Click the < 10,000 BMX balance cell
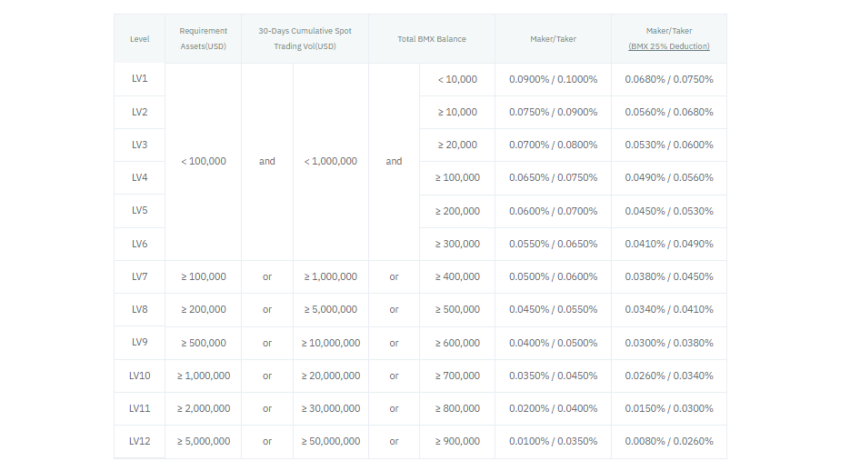Image resolution: width=850 pixels, height=471 pixels. coord(457,79)
